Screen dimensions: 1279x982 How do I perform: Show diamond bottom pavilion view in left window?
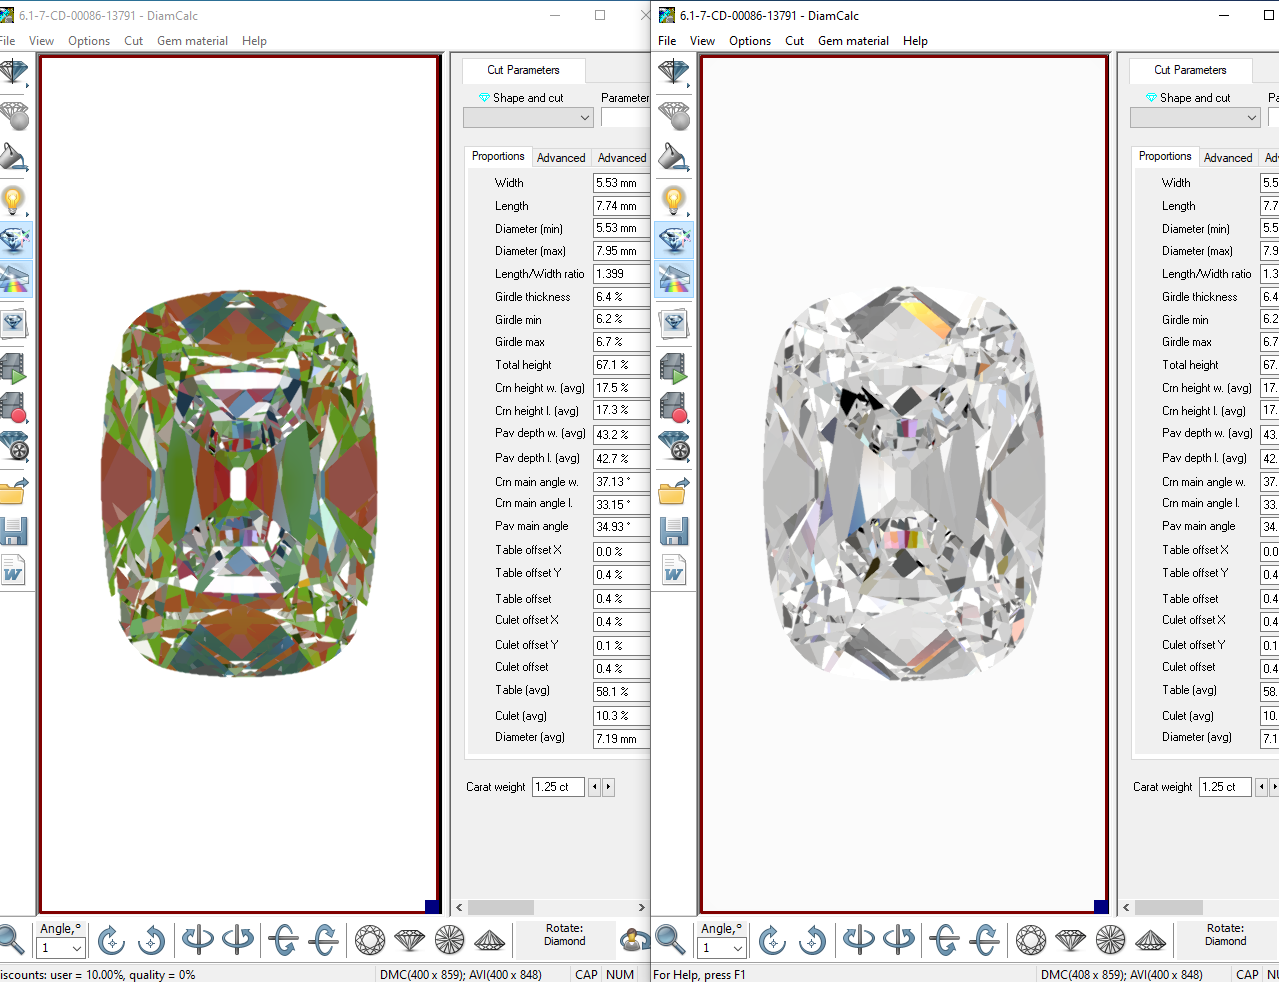click(450, 940)
